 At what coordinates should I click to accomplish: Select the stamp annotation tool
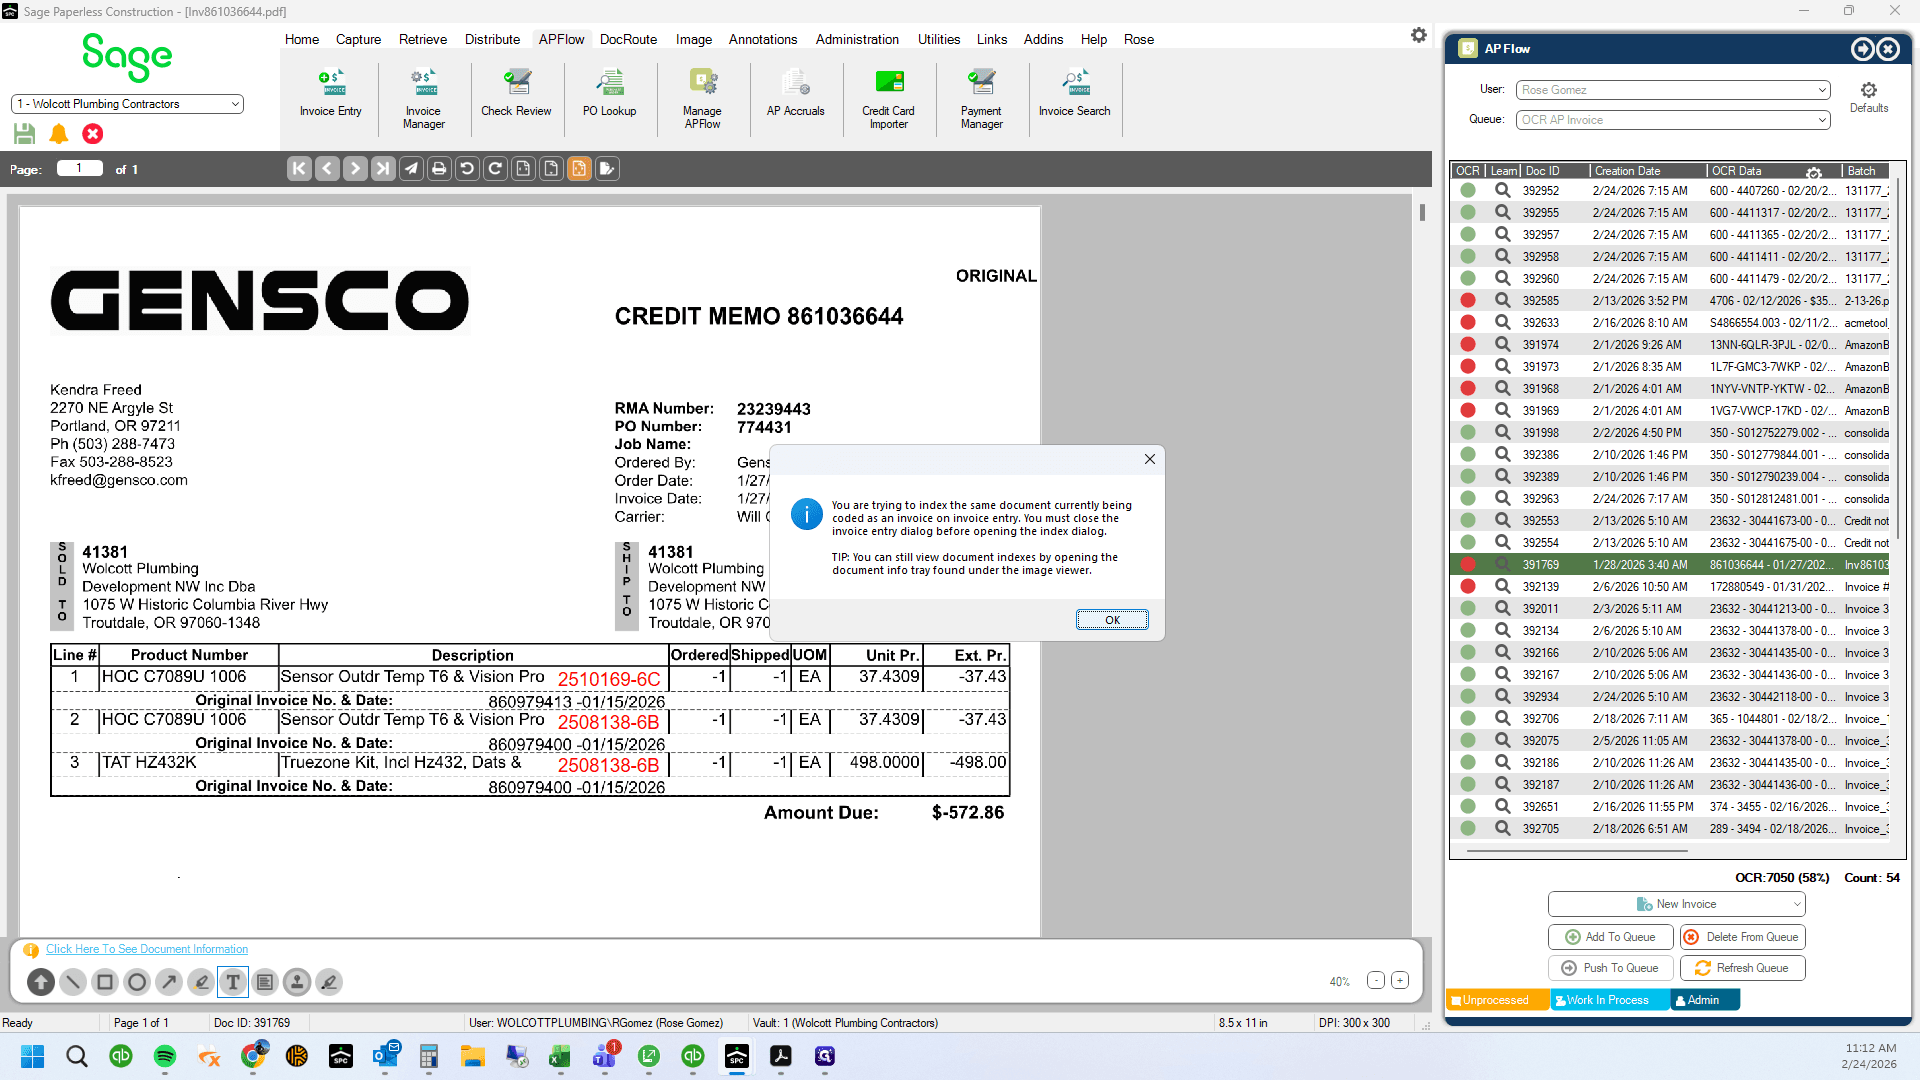tap(297, 982)
